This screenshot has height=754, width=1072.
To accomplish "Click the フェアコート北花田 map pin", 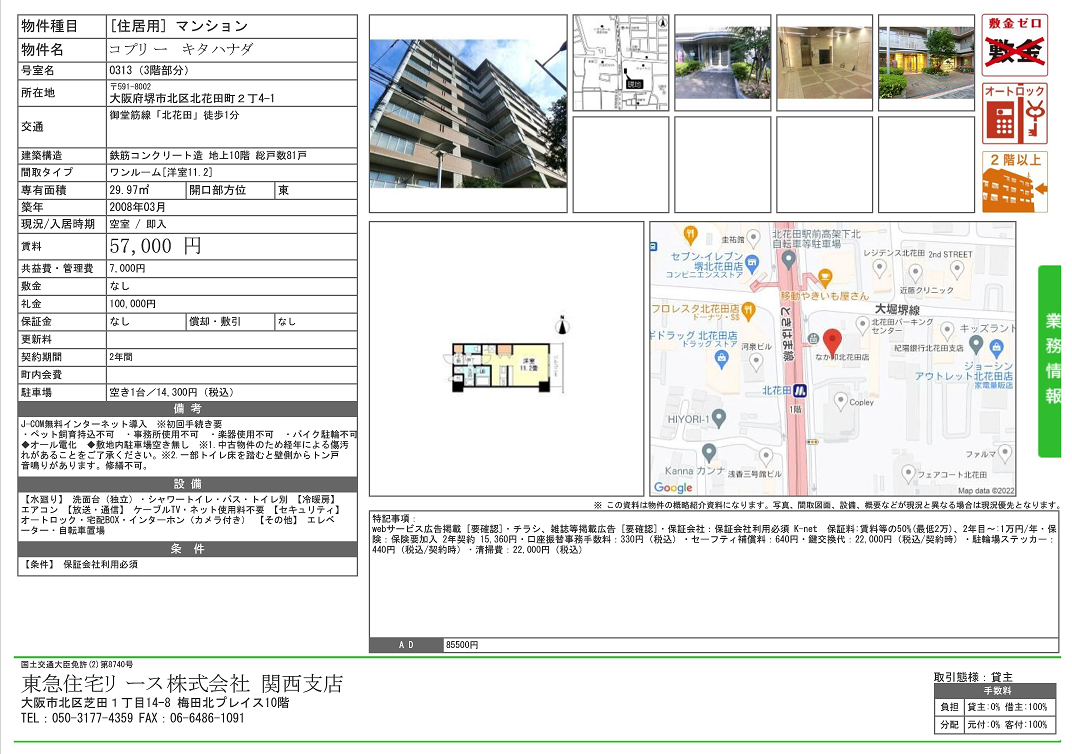I will 908,472.
